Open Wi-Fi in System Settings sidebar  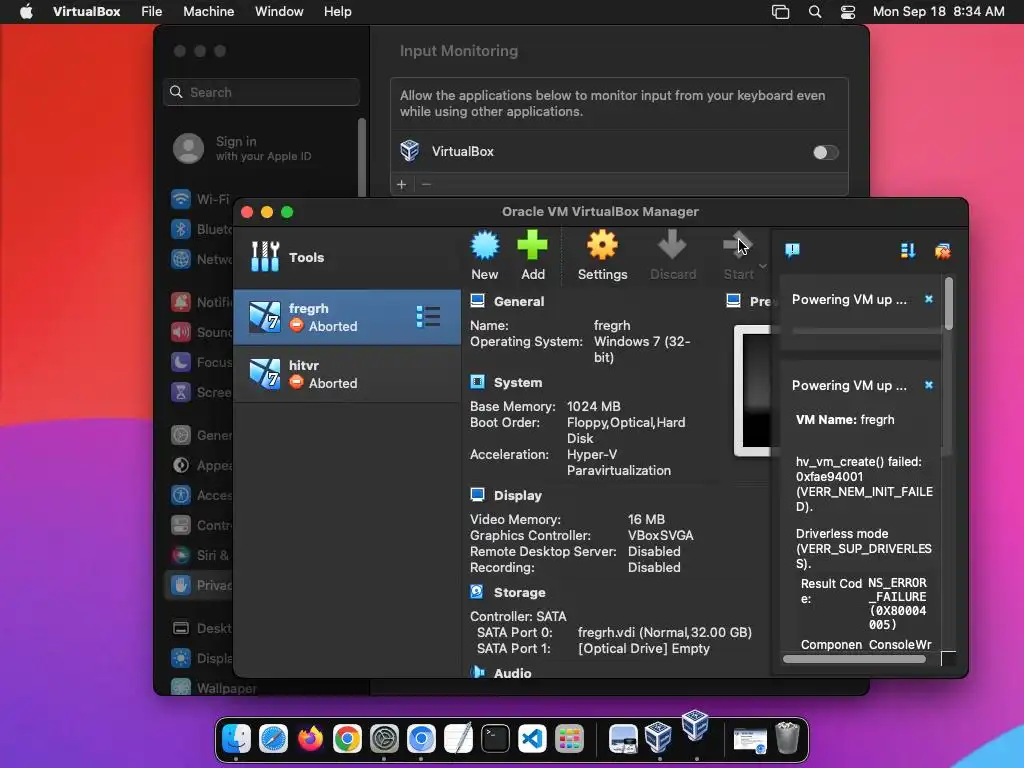[x=181, y=199]
